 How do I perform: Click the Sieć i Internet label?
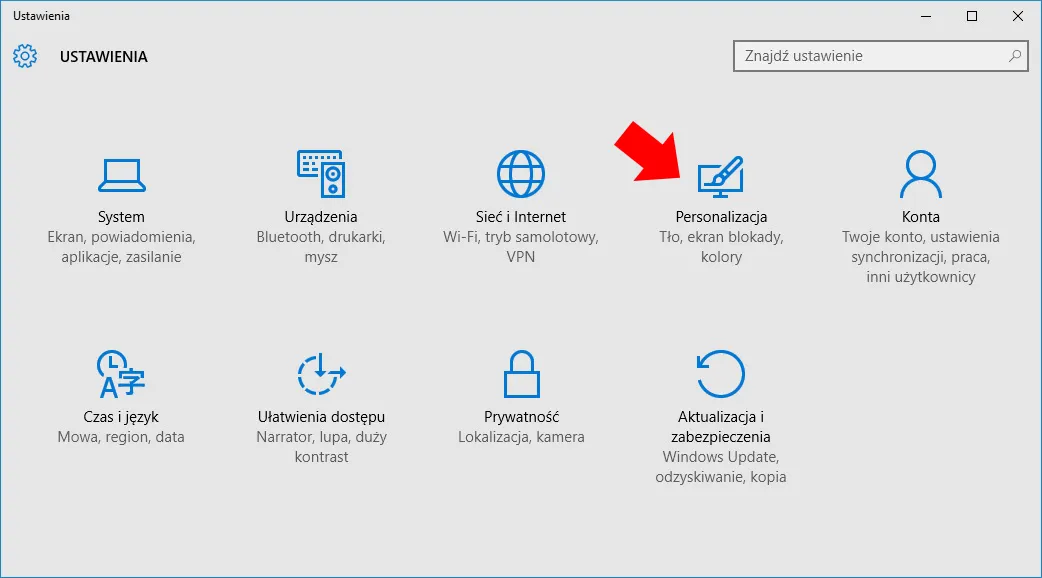tap(521, 217)
